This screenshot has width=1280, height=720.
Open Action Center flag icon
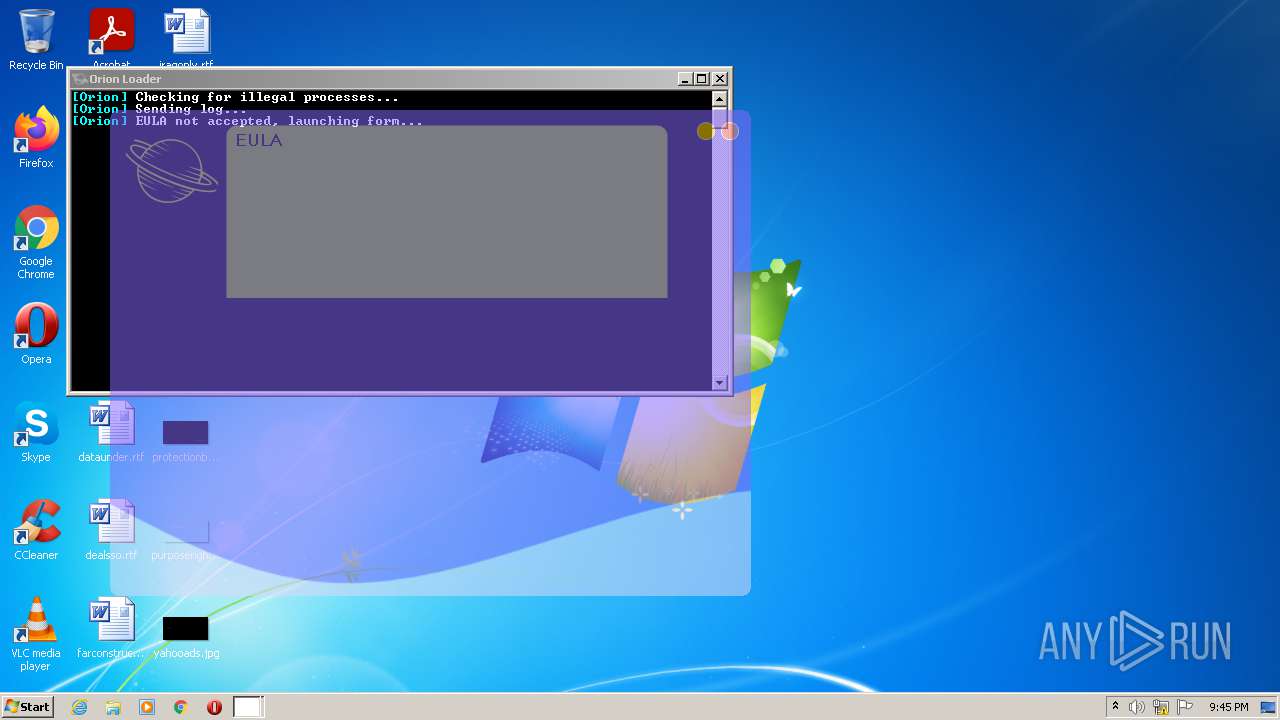click(1185, 707)
